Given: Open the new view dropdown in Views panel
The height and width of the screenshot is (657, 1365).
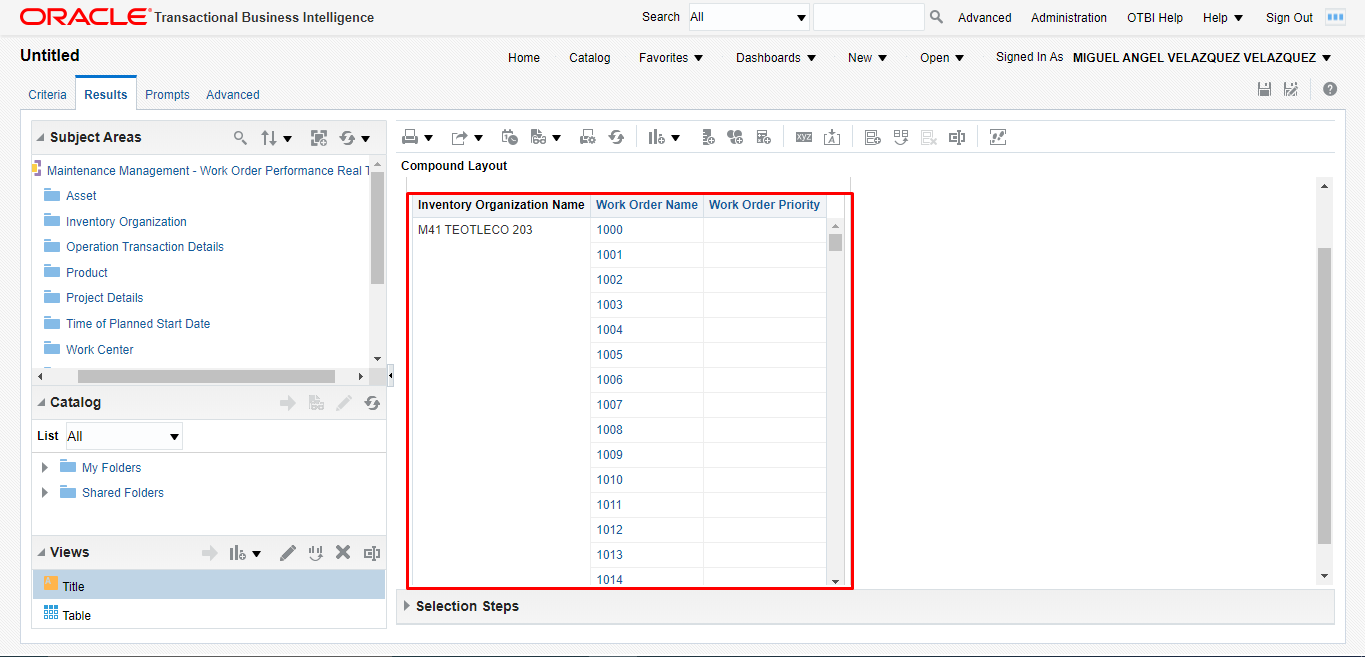Looking at the screenshot, I should click(256, 554).
